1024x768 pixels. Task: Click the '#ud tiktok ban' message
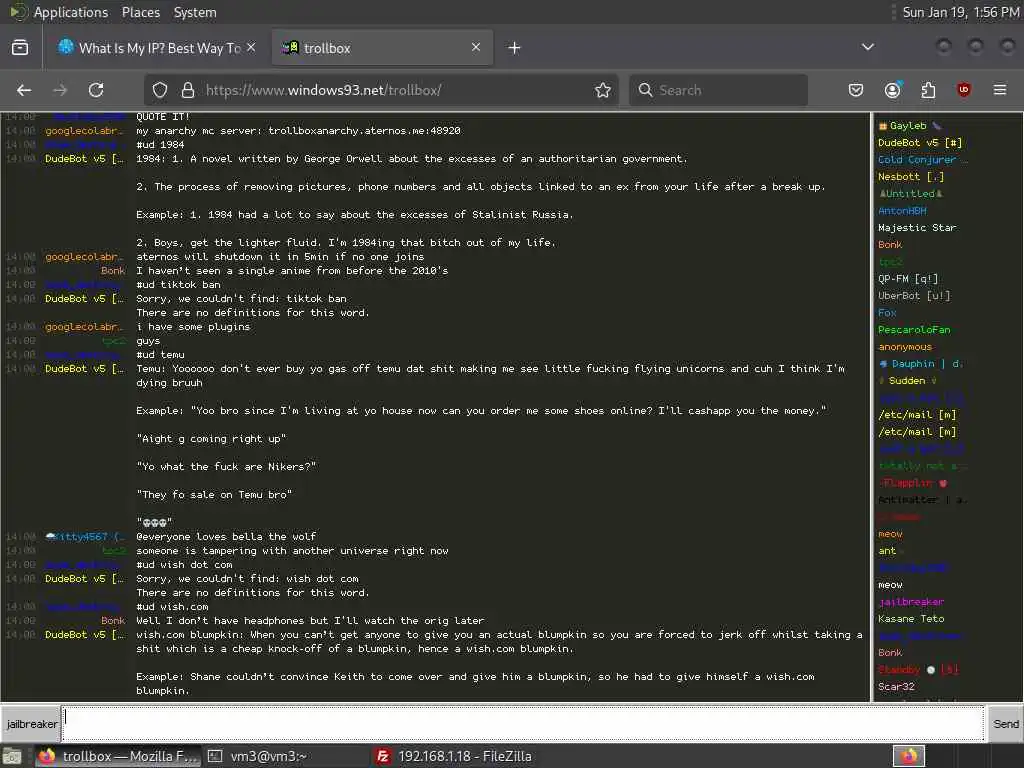178,285
